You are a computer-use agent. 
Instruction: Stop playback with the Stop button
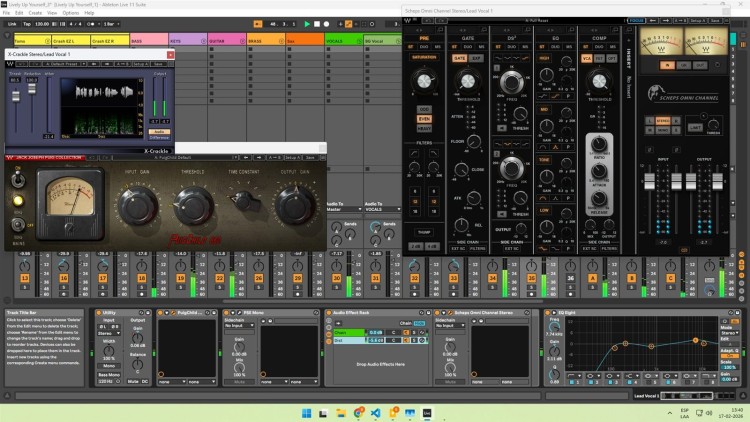click(x=317, y=24)
